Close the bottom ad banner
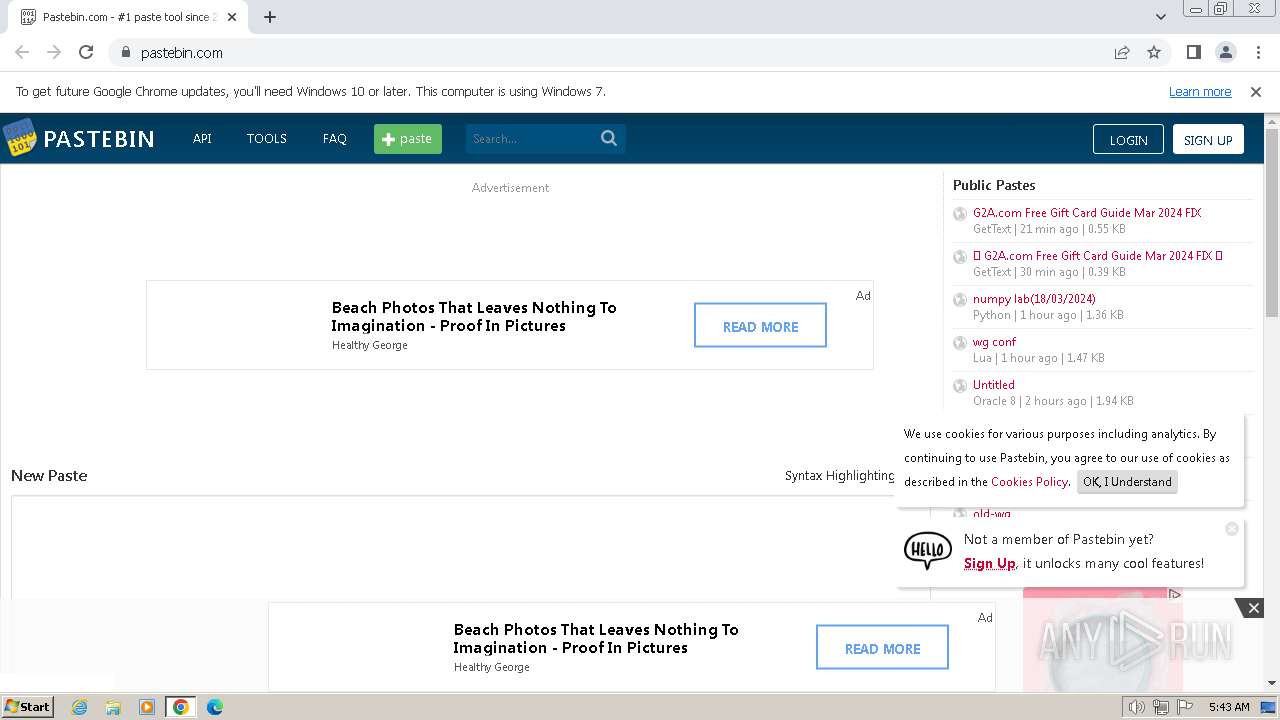 (1253, 608)
